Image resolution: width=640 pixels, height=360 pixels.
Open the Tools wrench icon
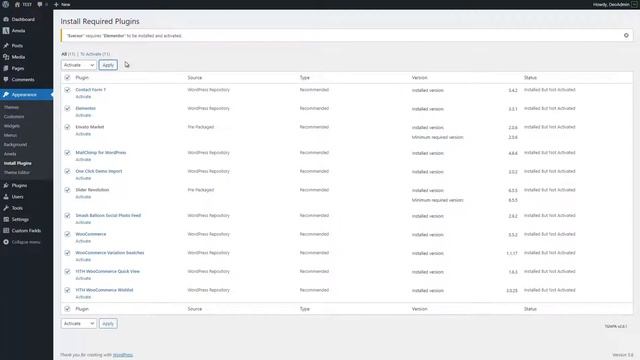click(6, 208)
